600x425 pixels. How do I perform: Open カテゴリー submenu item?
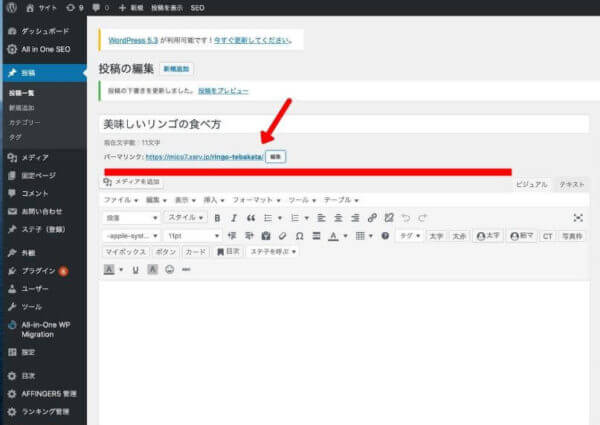24,122
